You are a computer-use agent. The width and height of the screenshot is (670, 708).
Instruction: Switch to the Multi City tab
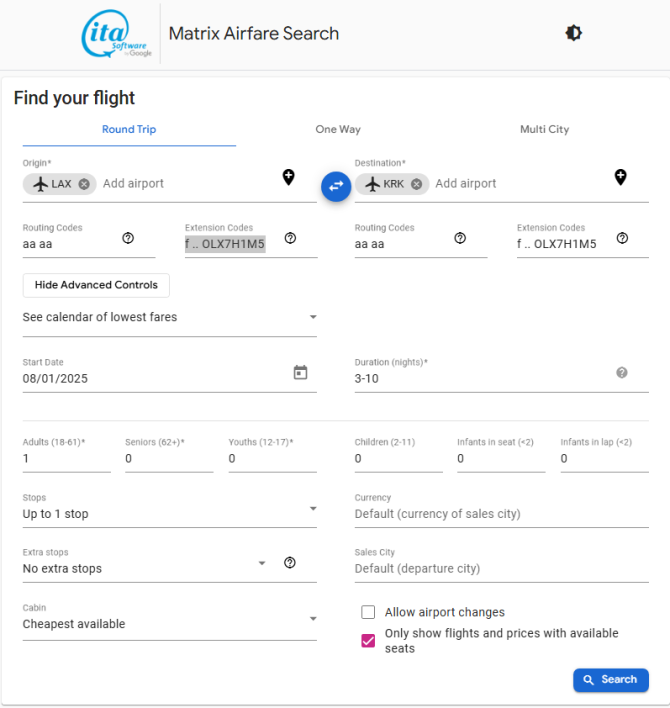click(544, 130)
